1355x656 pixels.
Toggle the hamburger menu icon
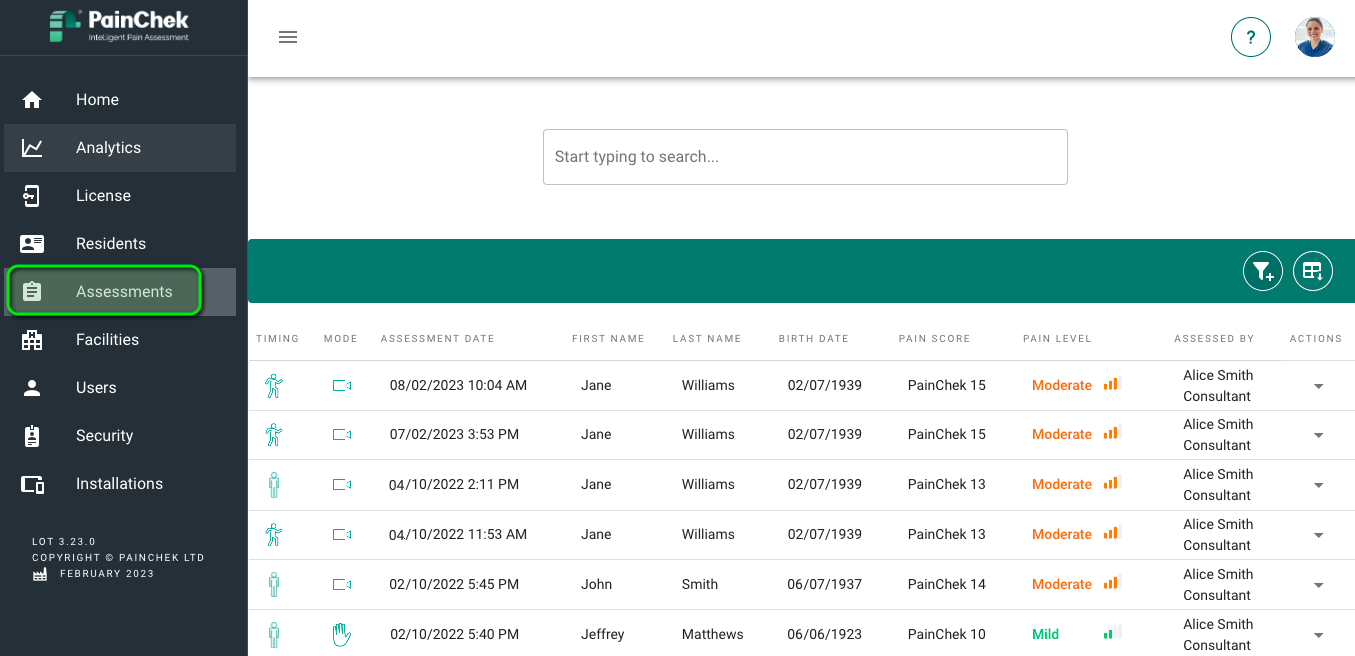coord(288,37)
